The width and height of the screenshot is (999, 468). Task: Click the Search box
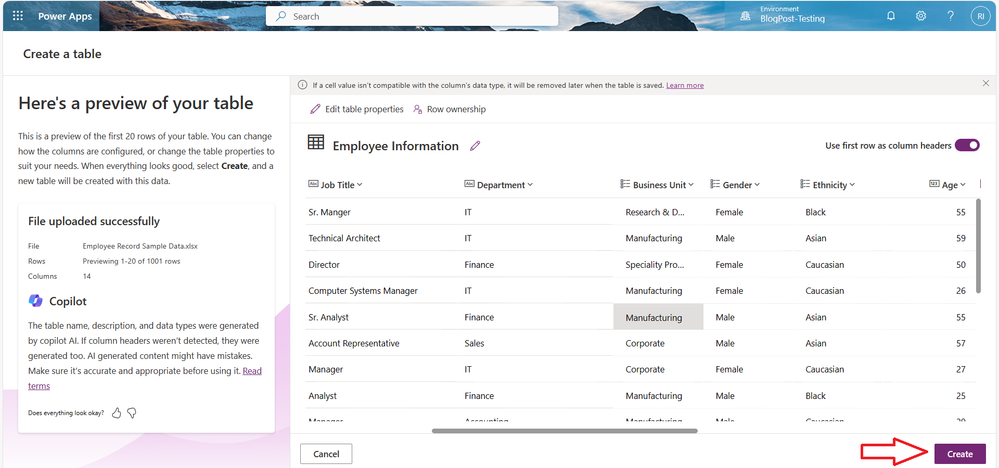(x=412, y=17)
